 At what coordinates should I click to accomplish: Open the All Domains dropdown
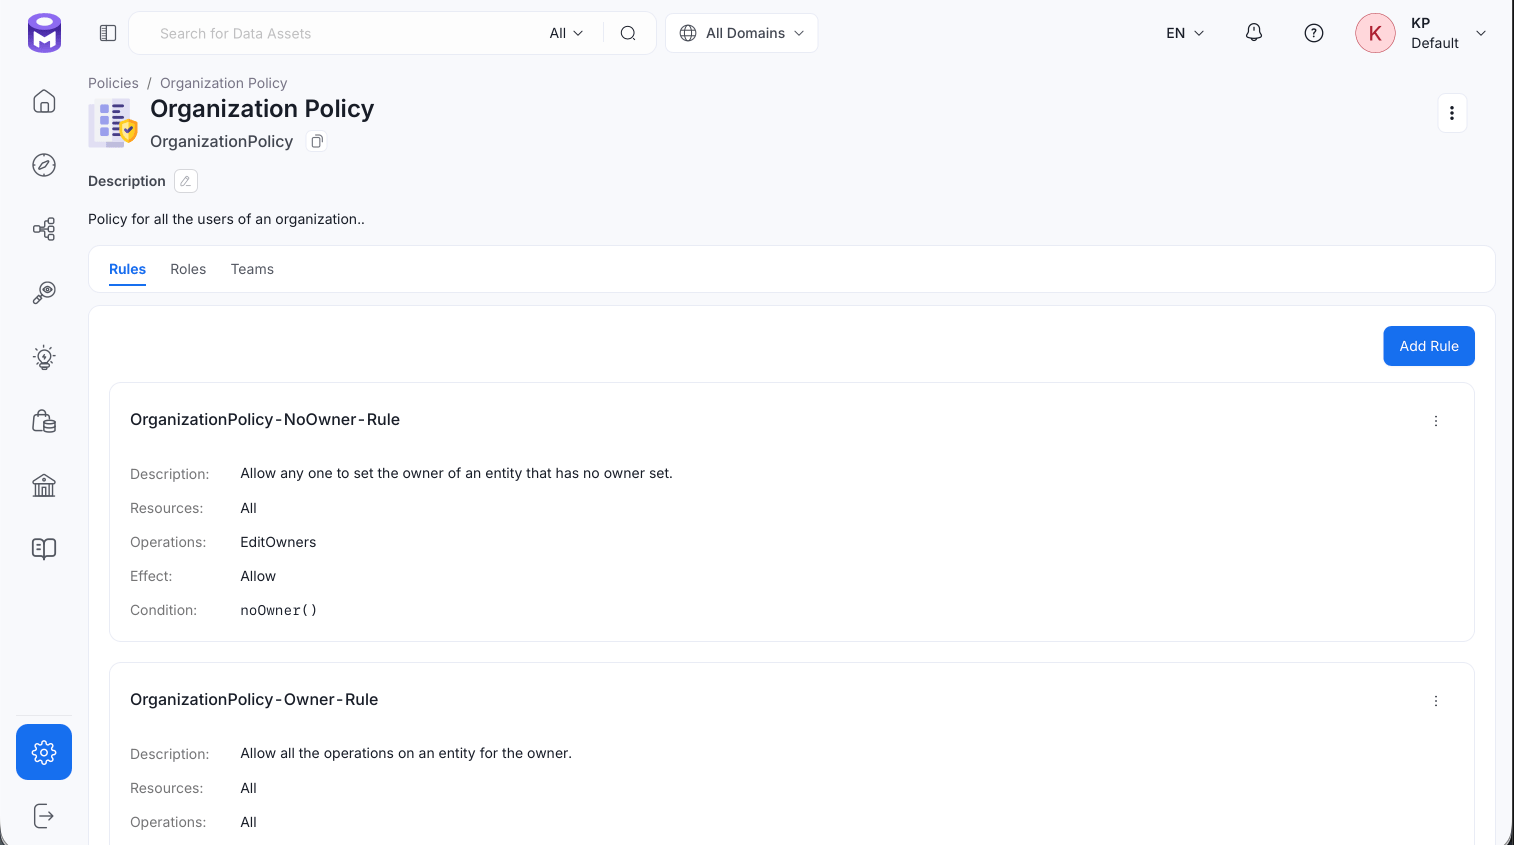coord(742,33)
